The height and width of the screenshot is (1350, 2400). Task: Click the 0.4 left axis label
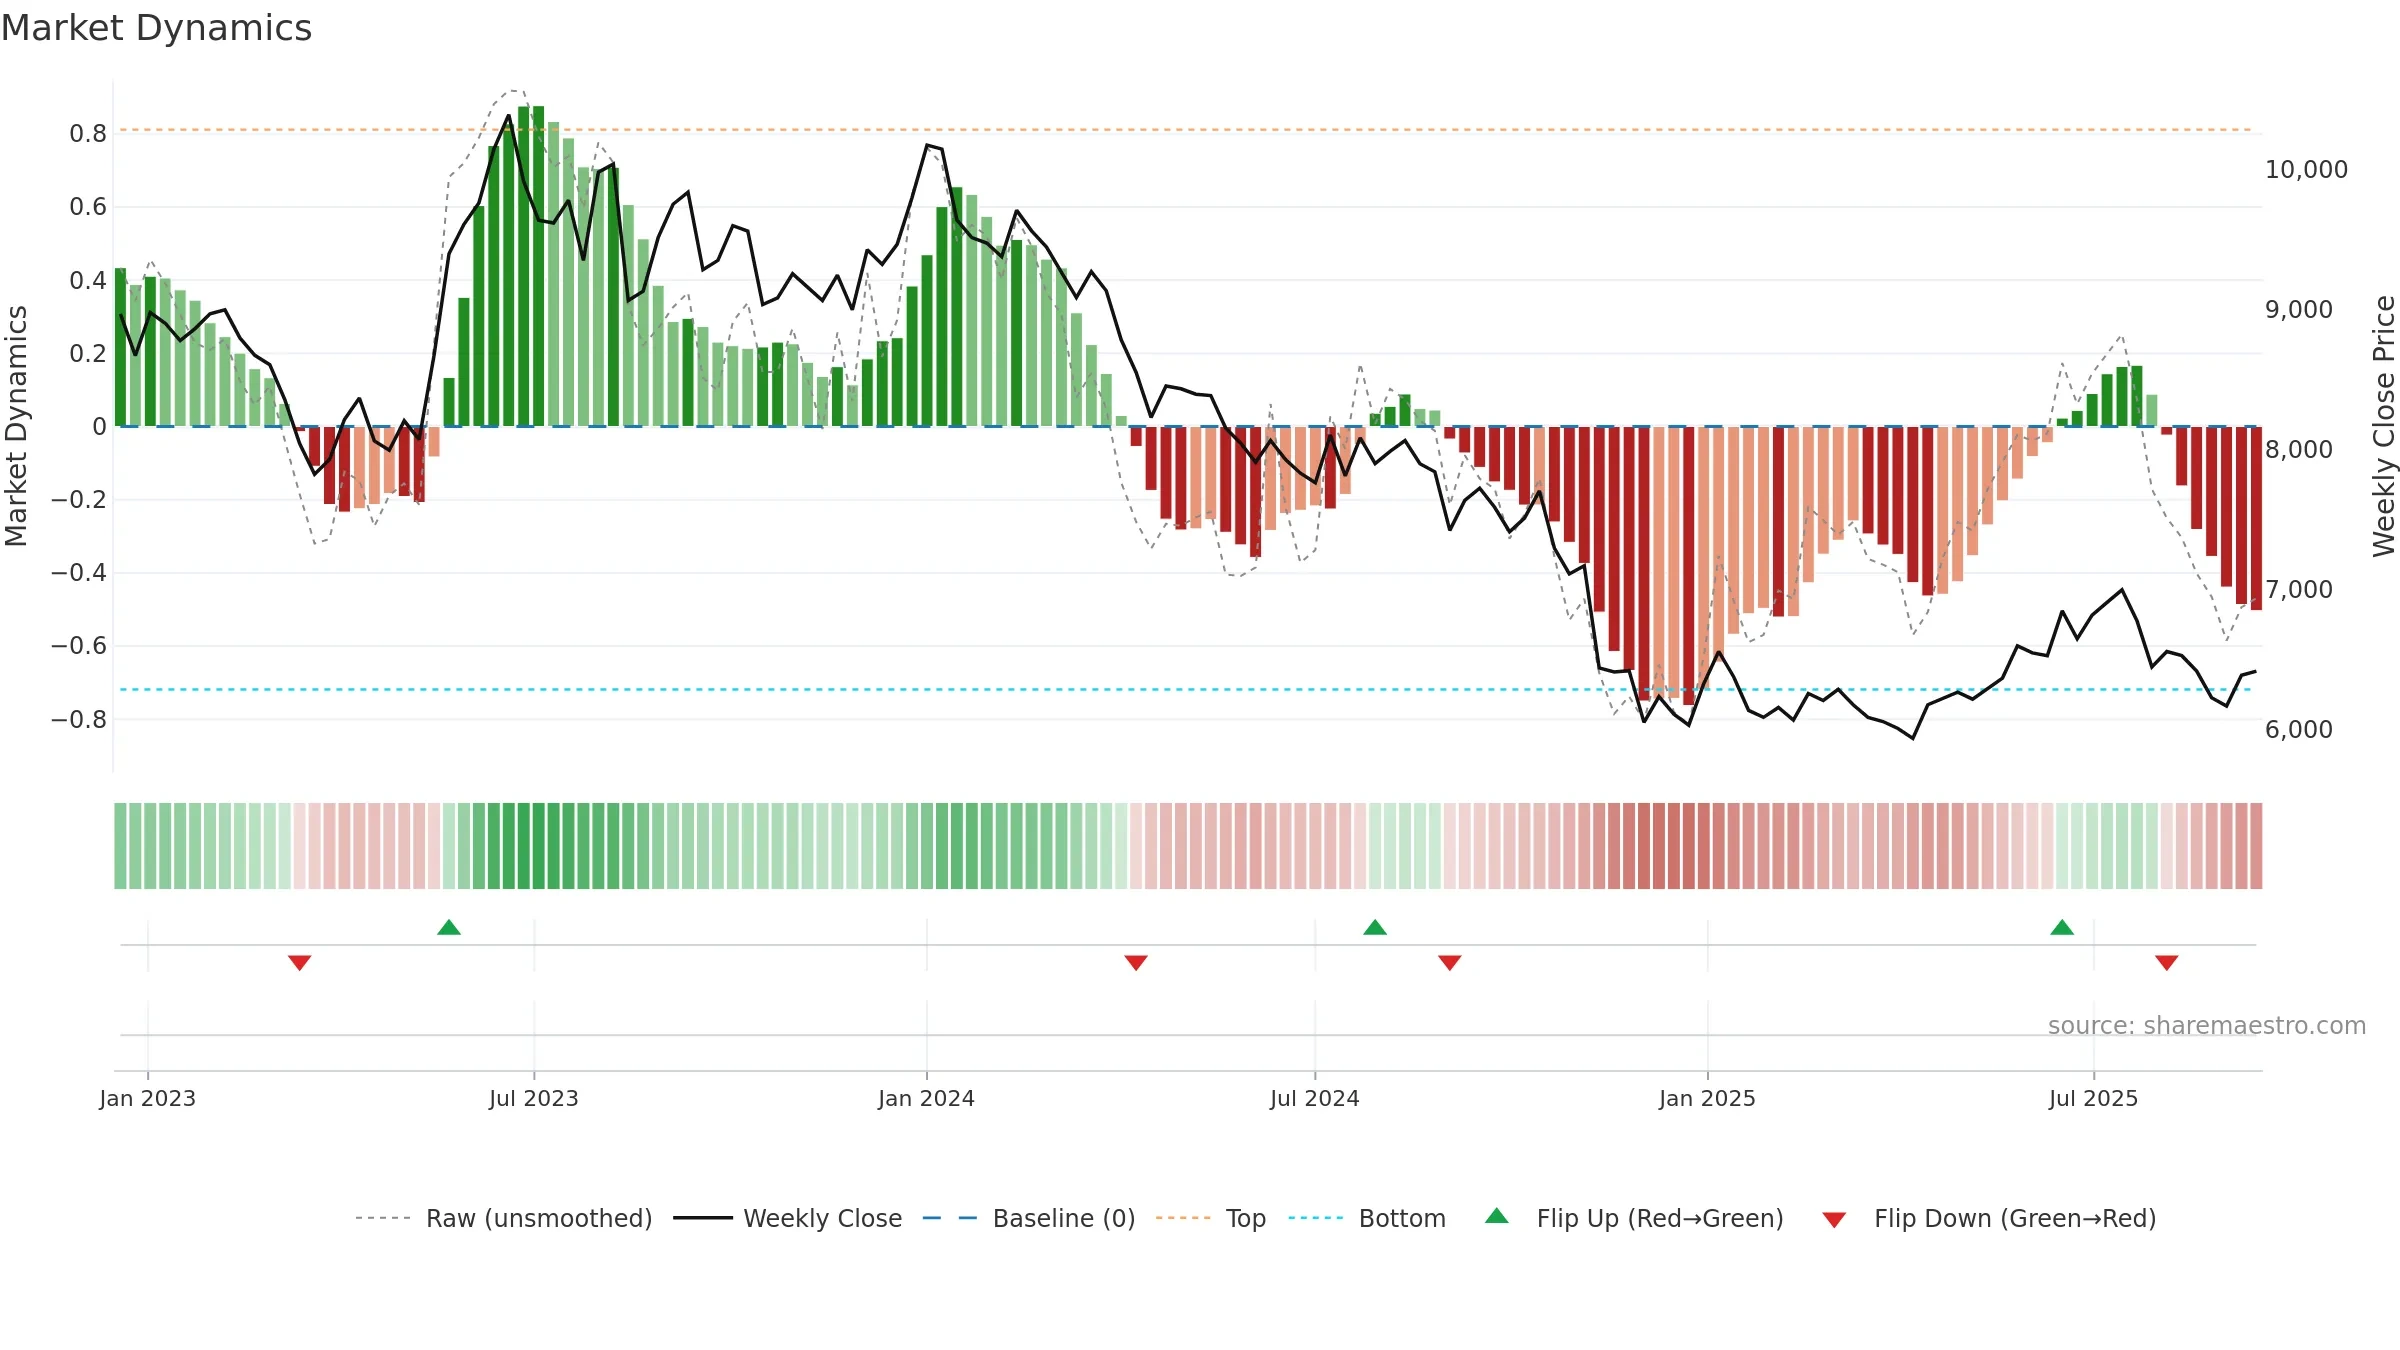pyautogui.click(x=88, y=280)
